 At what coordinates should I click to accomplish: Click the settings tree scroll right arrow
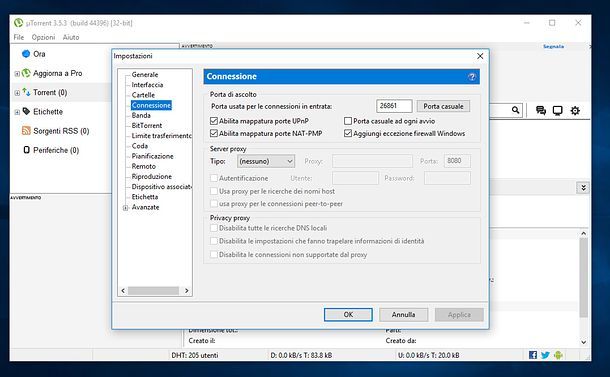click(187, 291)
